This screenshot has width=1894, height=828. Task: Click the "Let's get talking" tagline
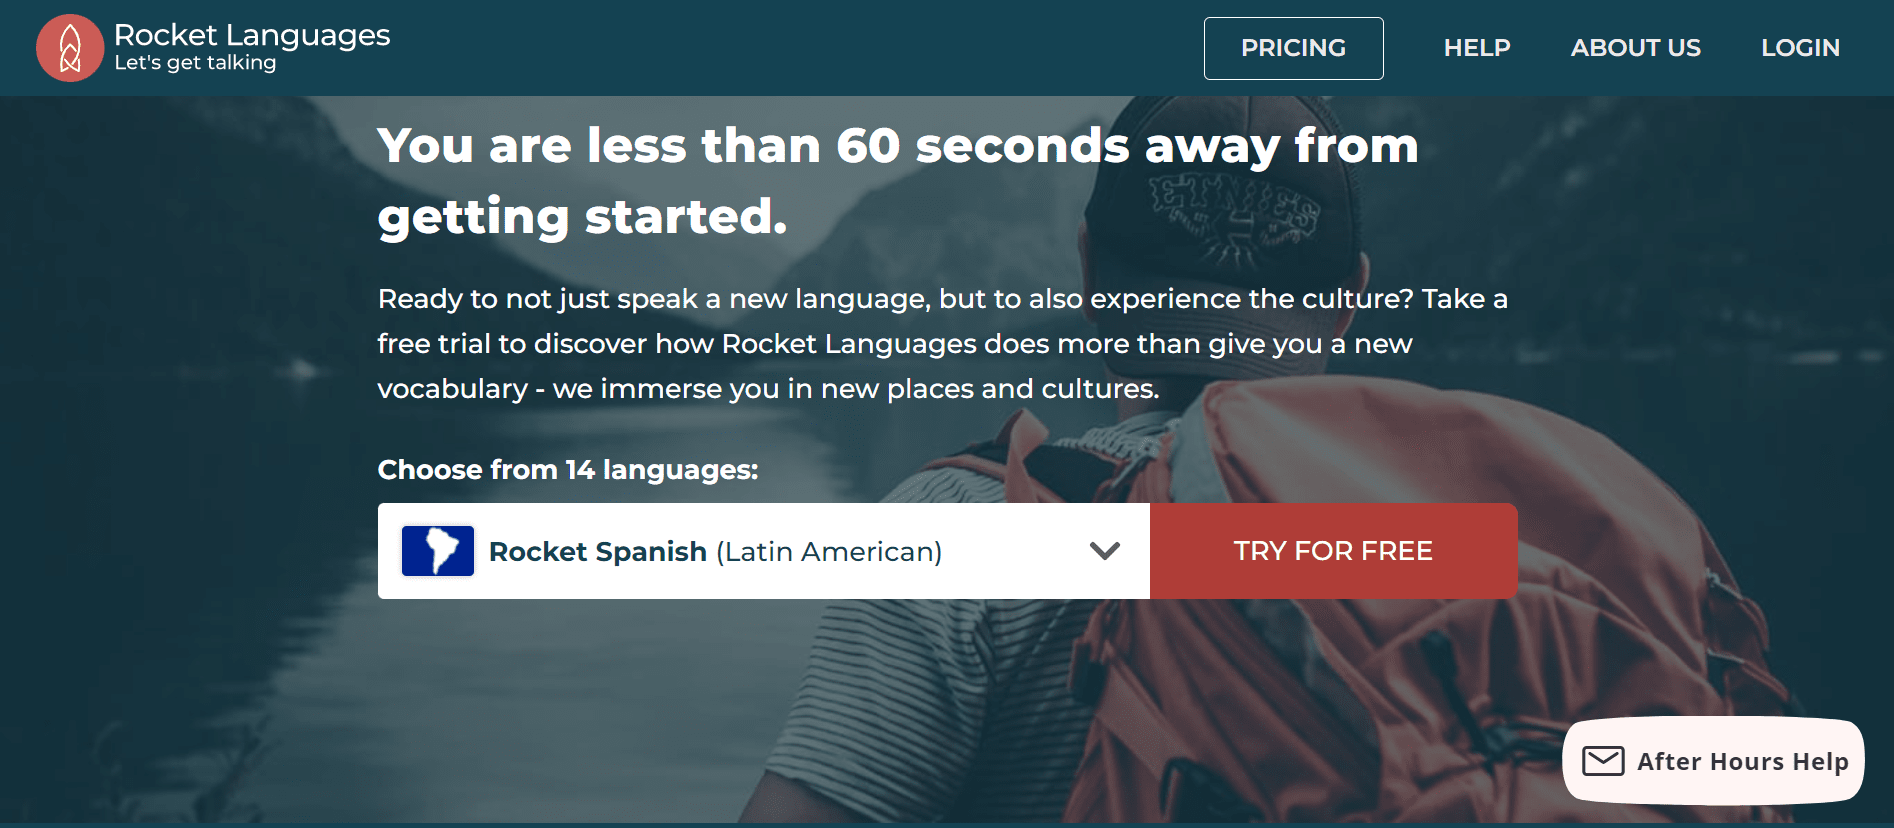pos(195,63)
